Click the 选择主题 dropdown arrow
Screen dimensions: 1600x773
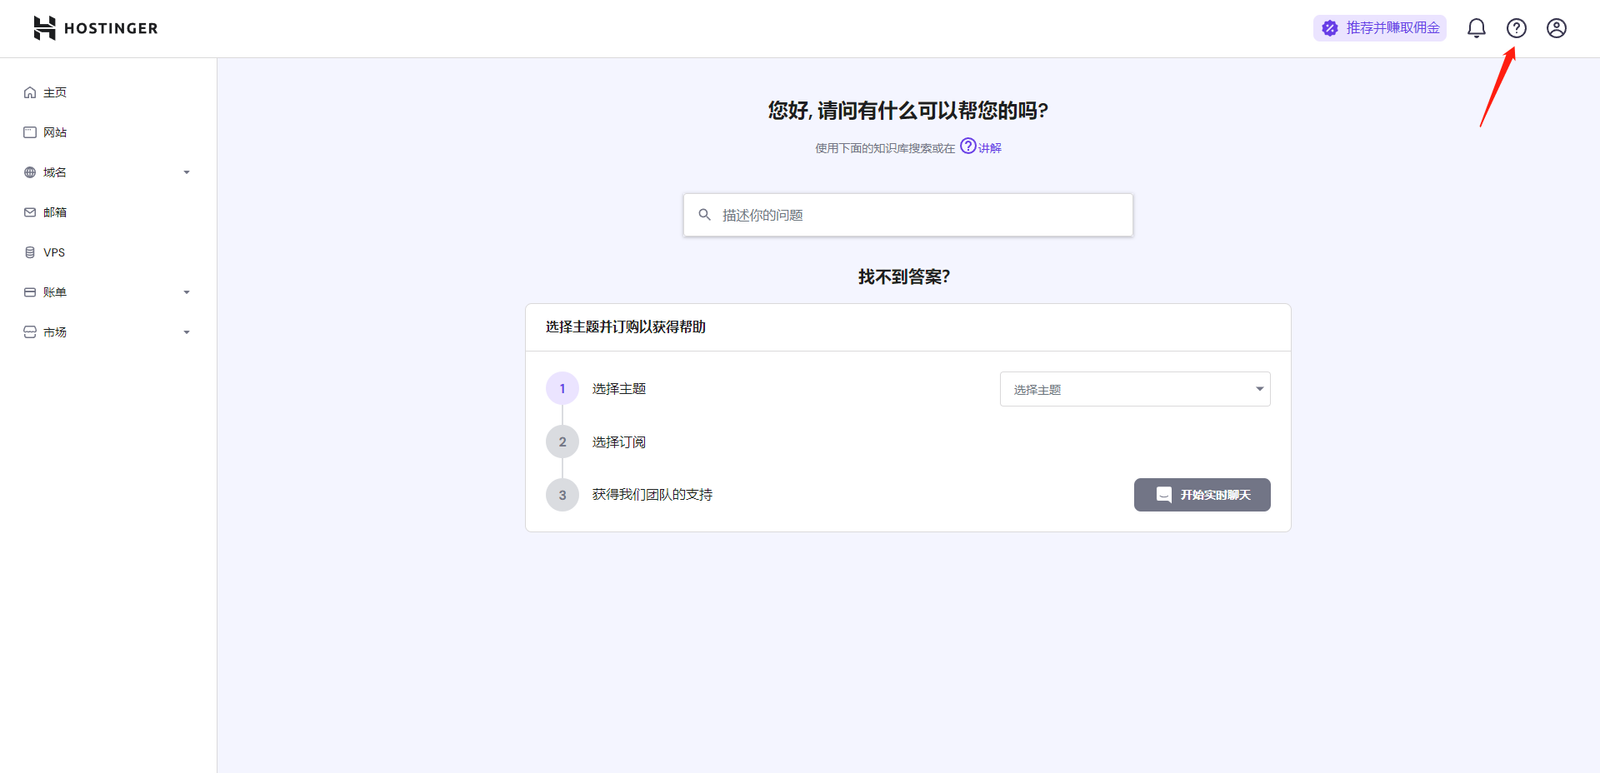1259,389
